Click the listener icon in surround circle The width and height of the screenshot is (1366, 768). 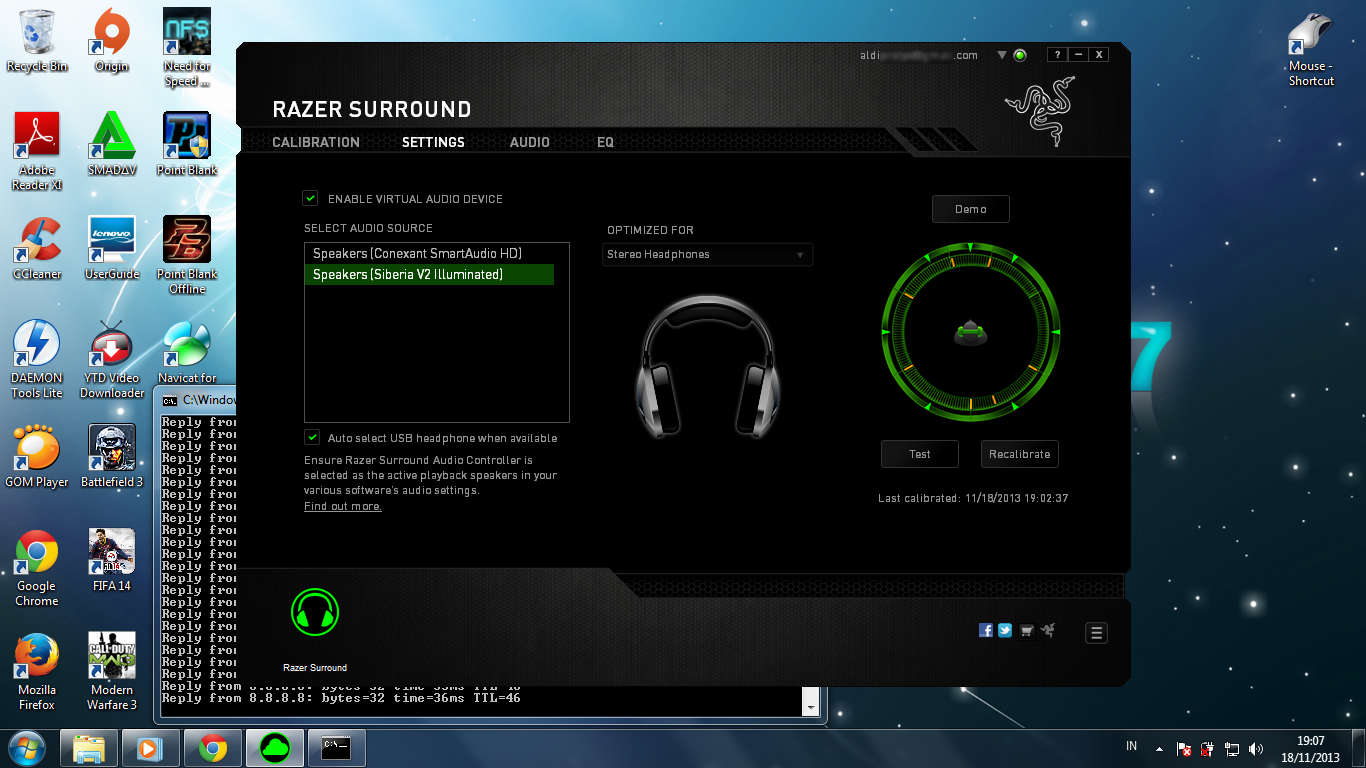[x=970, y=332]
